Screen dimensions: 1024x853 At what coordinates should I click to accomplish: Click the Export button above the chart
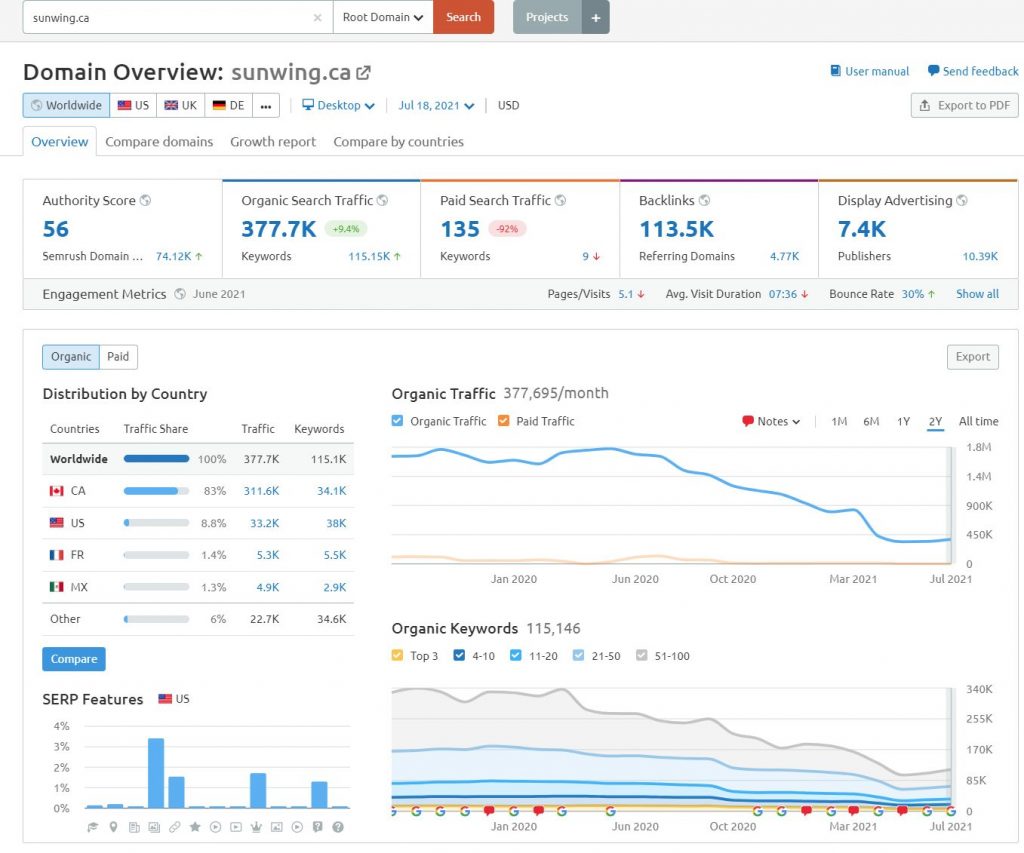[x=972, y=357]
